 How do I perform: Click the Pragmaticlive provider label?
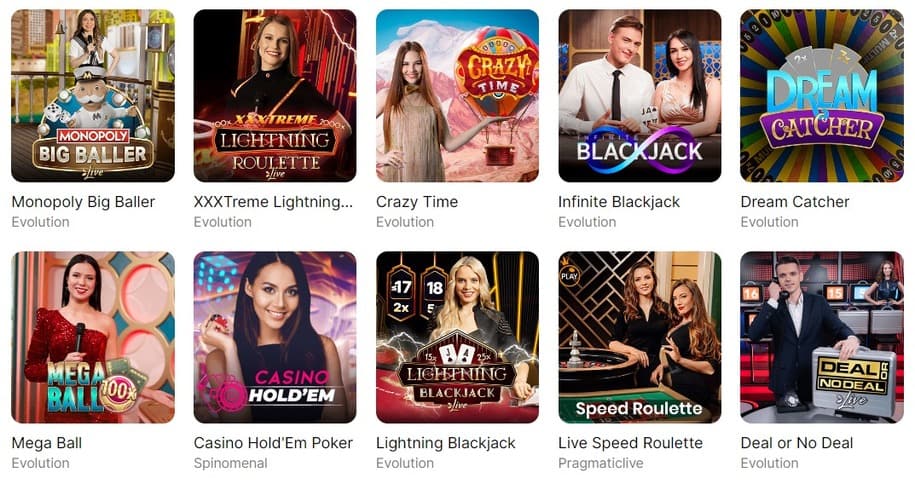(600, 463)
